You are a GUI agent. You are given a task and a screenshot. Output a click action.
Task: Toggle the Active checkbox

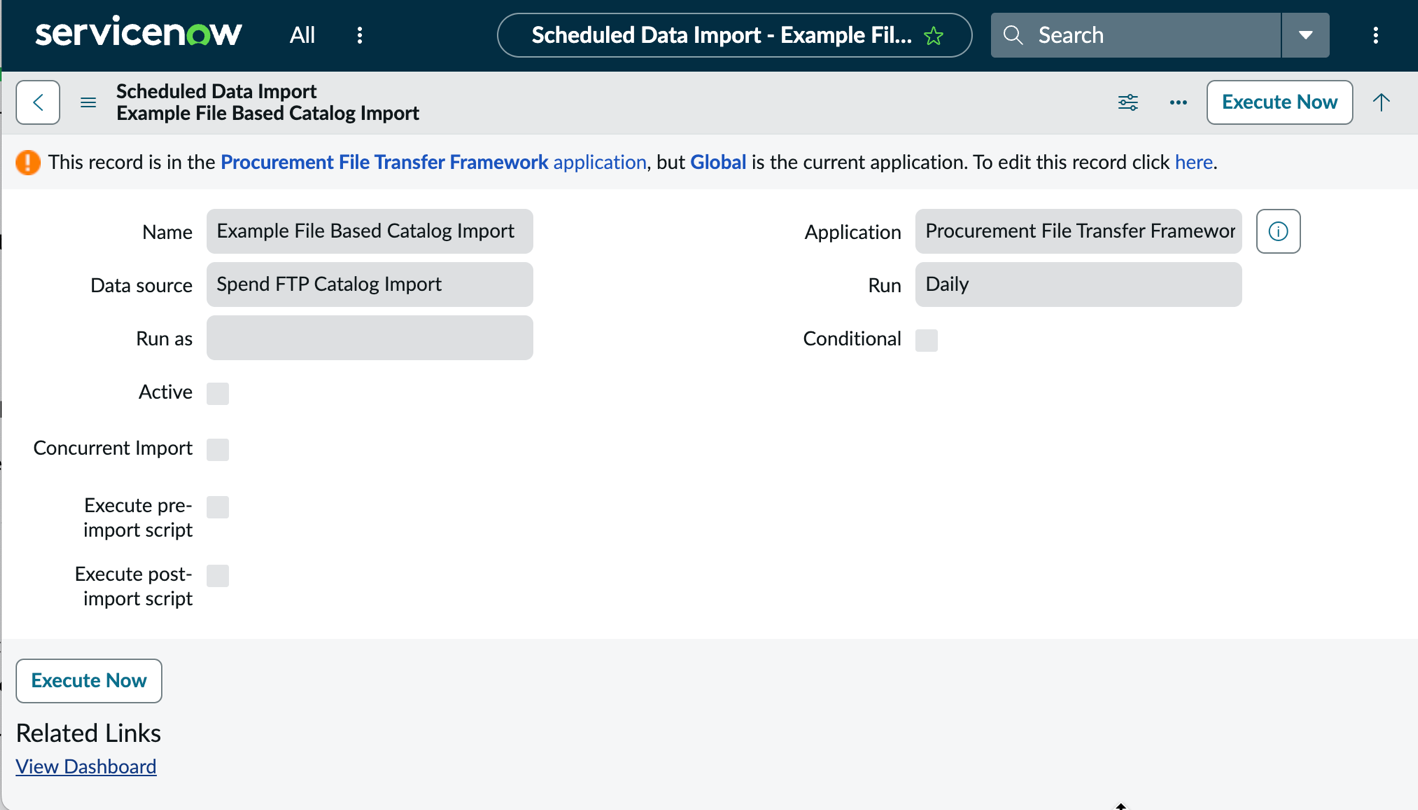coord(218,393)
